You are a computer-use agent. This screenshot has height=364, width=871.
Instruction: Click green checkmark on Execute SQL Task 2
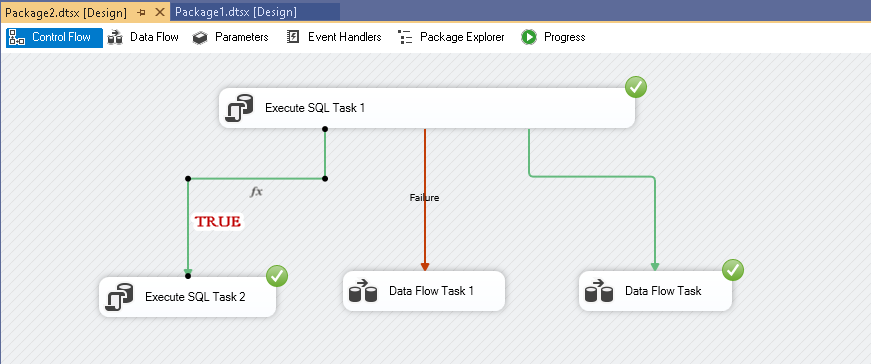pyautogui.click(x=277, y=276)
